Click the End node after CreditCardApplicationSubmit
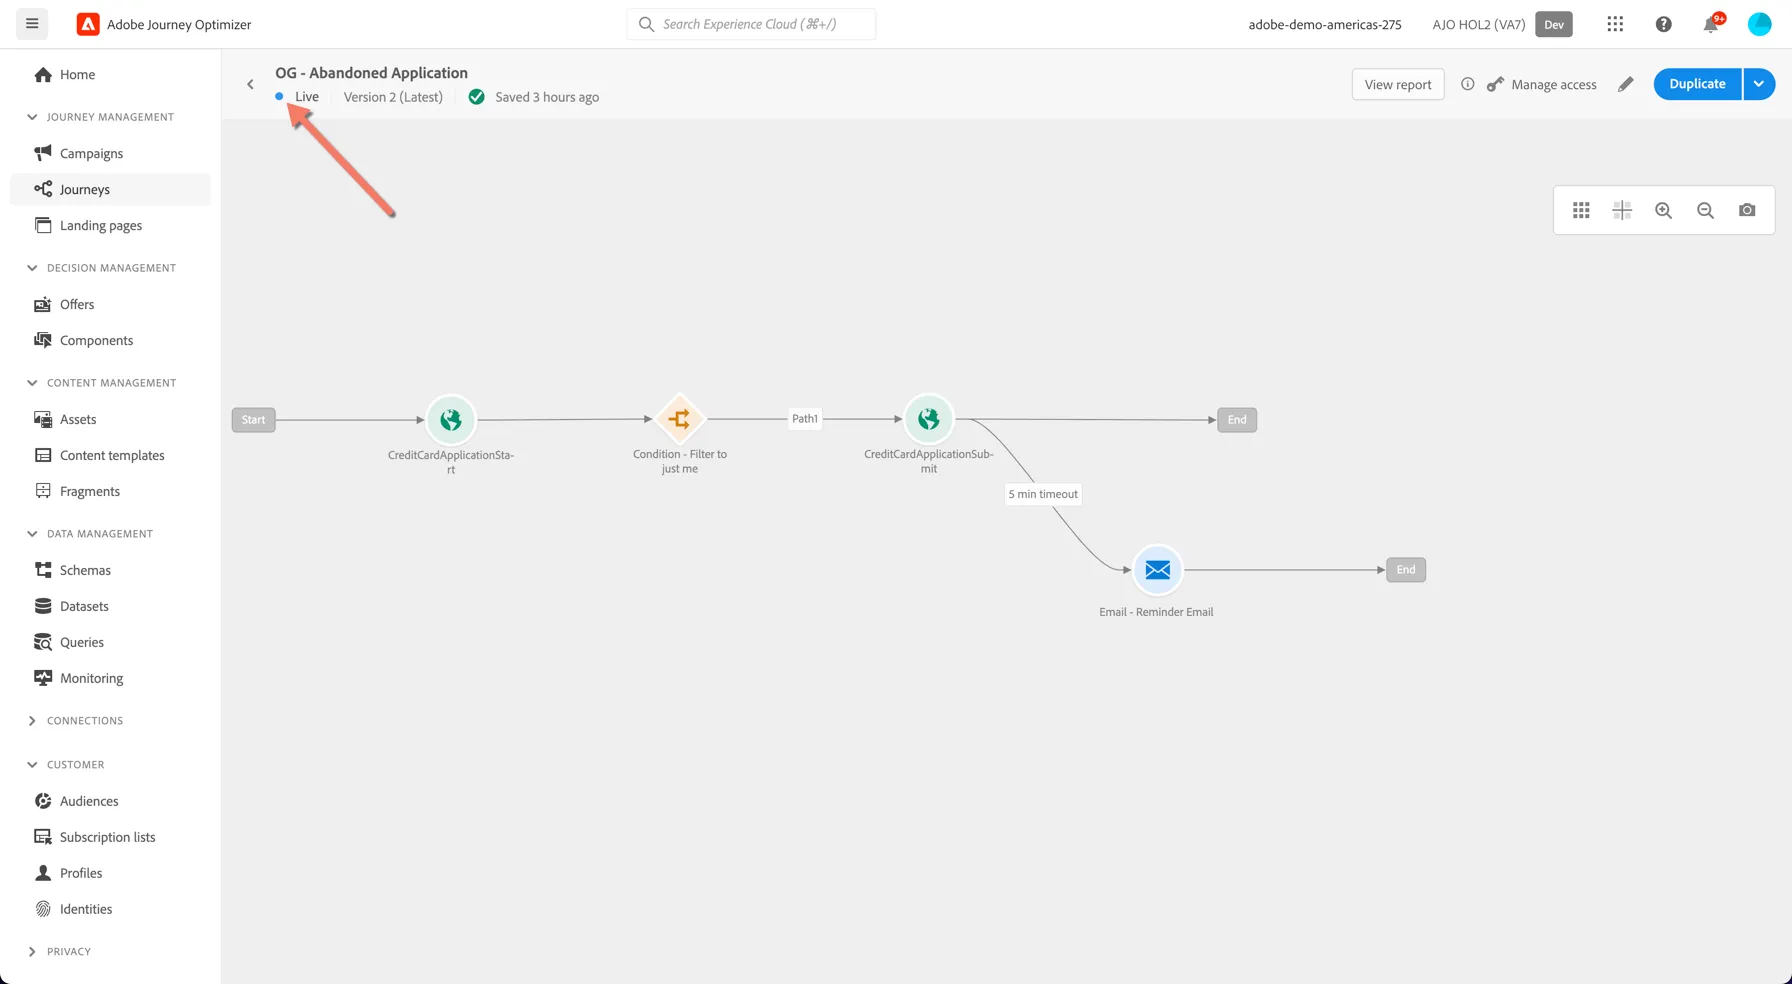The height and width of the screenshot is (984, 1792). click(x=1237, y=420)
